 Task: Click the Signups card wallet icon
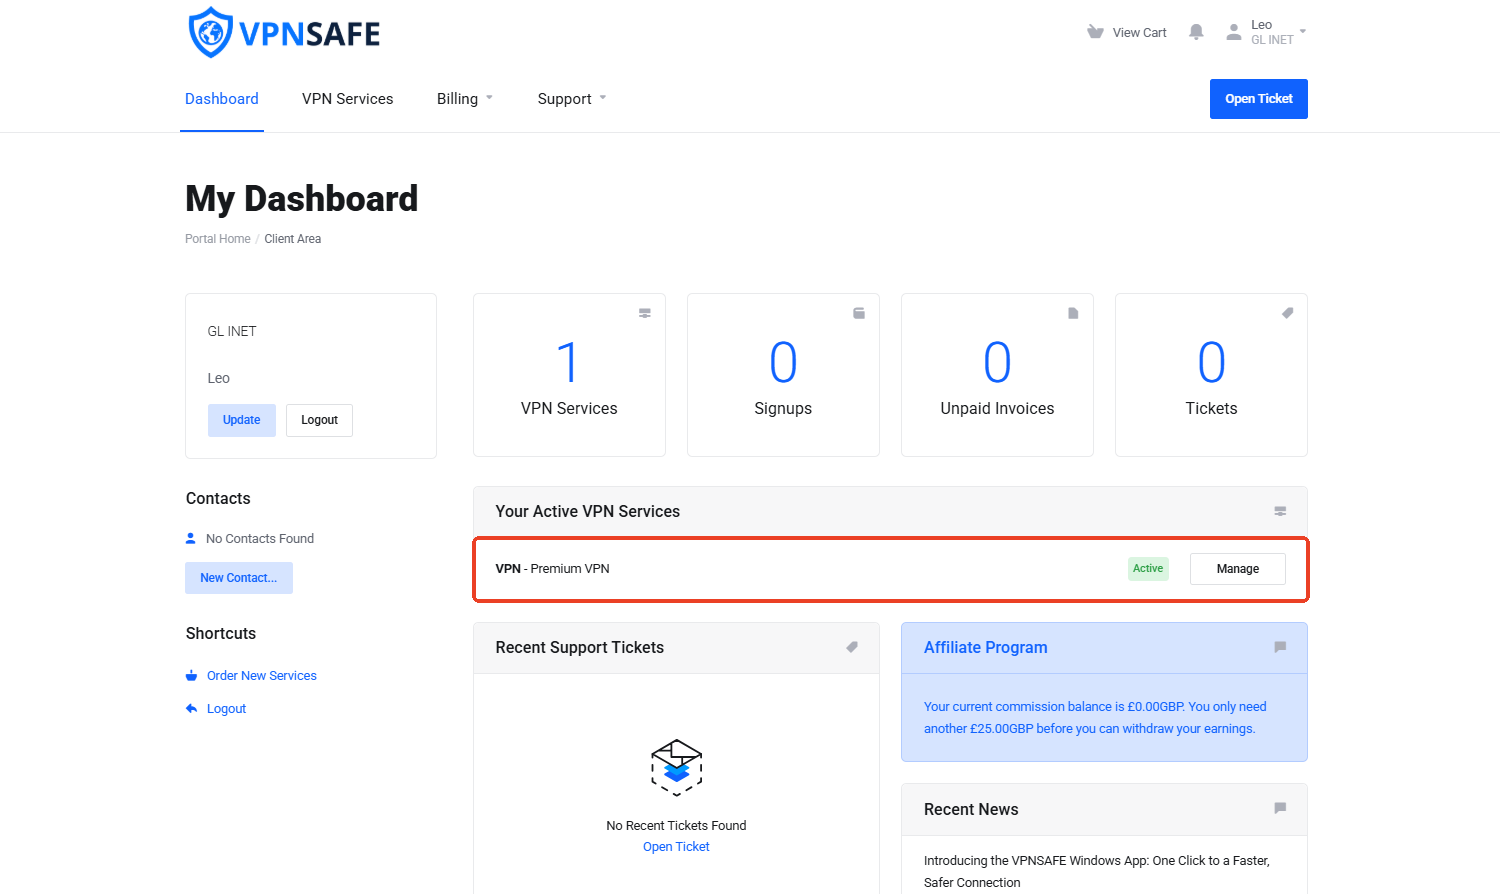tap(859, 313)
